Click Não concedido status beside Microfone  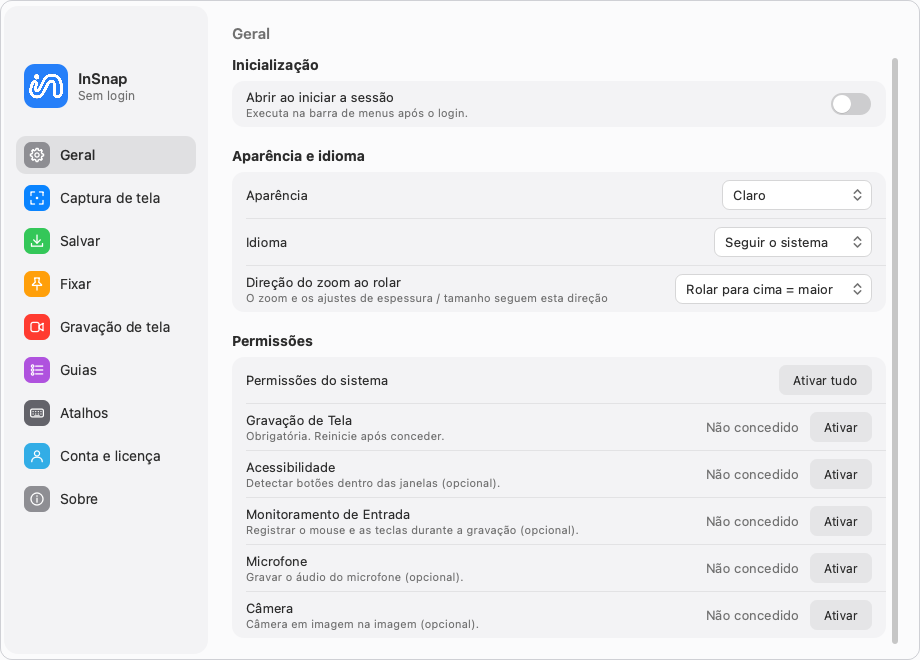[752, 568]
